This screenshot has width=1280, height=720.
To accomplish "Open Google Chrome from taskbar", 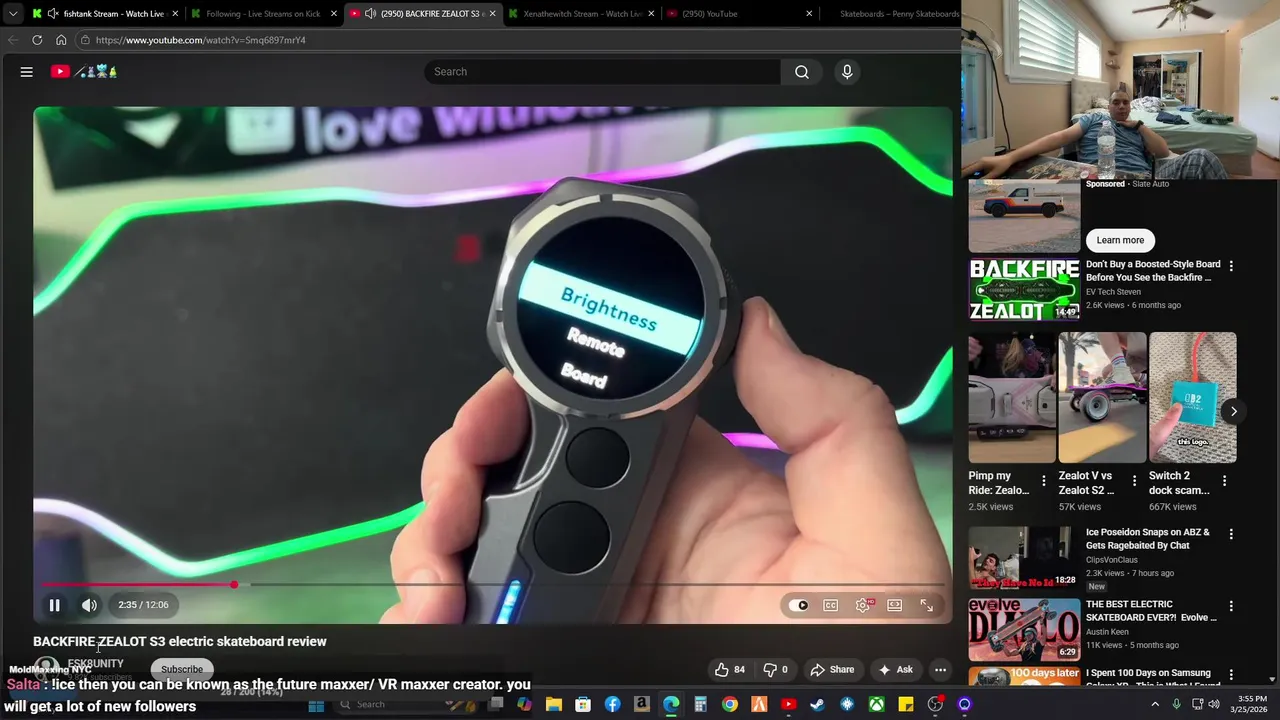I will [x=730, y=705].
